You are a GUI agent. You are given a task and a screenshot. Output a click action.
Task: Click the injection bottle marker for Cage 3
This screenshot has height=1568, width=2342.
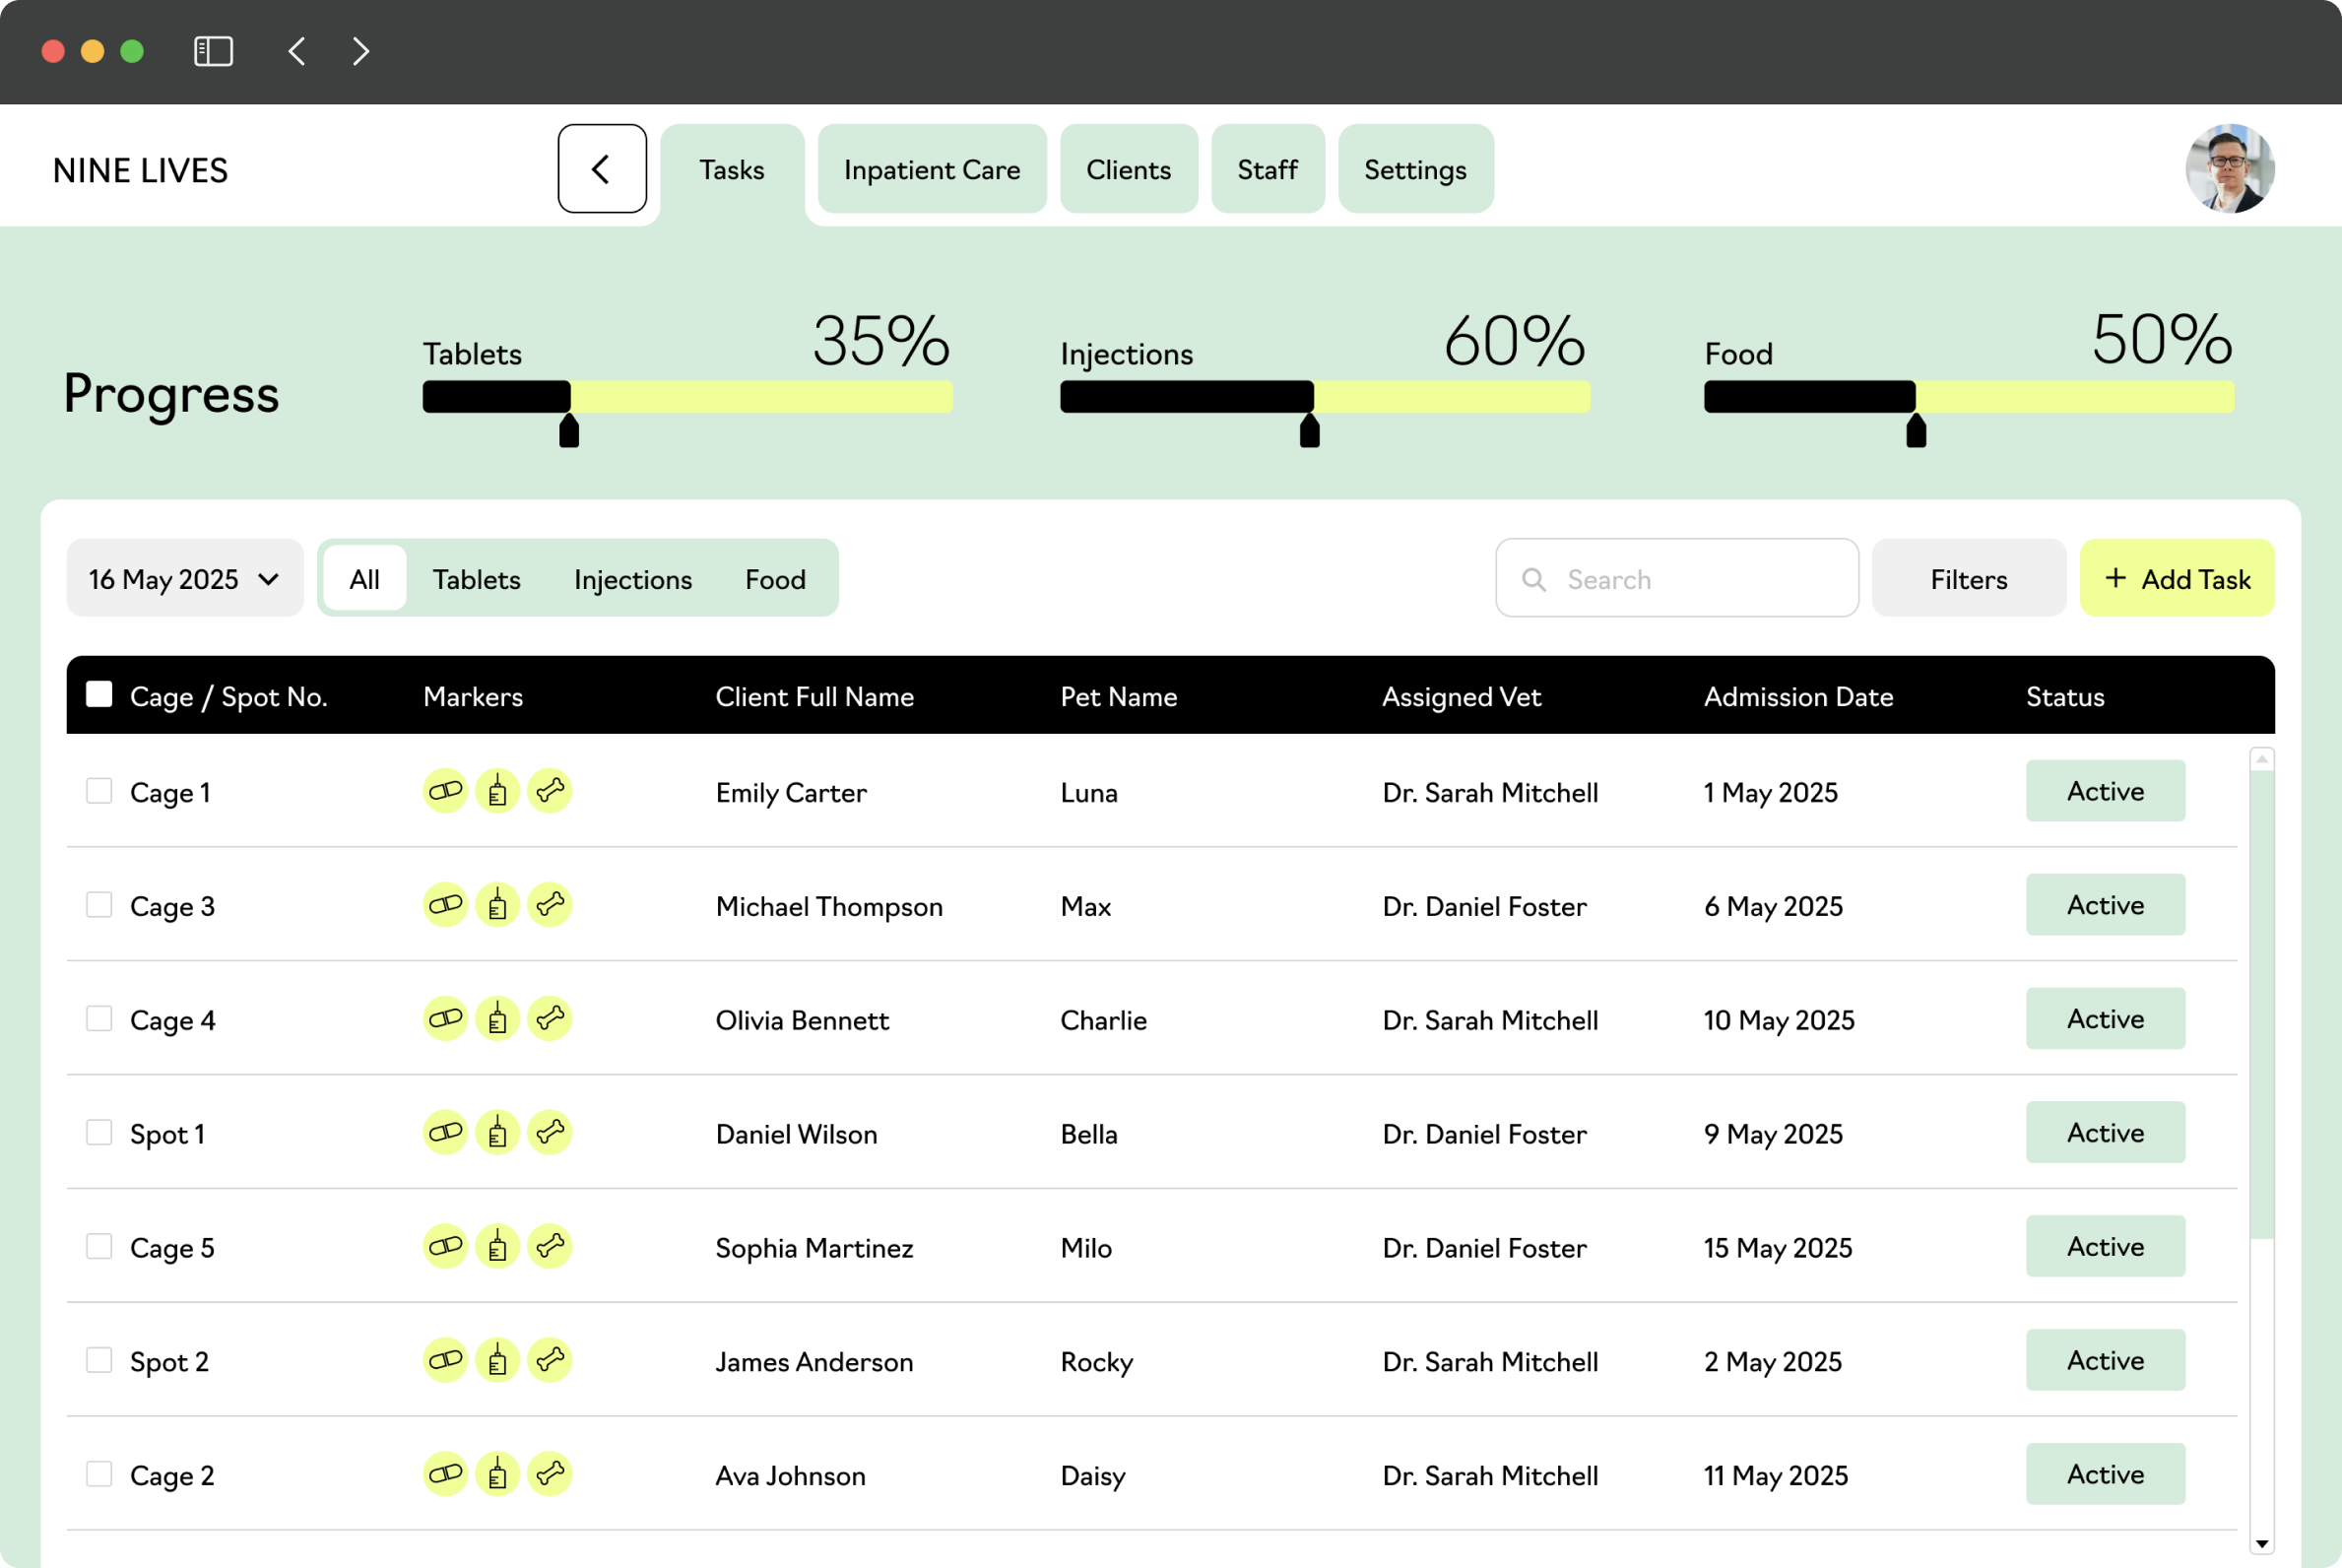tap(497, 905)
